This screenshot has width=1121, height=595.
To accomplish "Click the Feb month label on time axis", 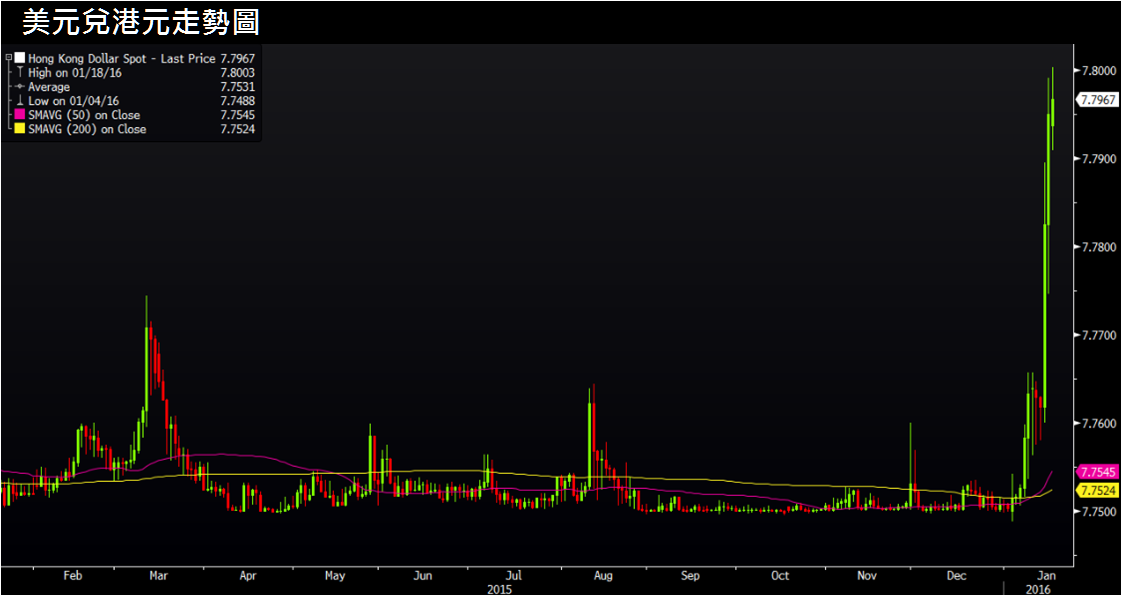I will (x=73, y=576).
